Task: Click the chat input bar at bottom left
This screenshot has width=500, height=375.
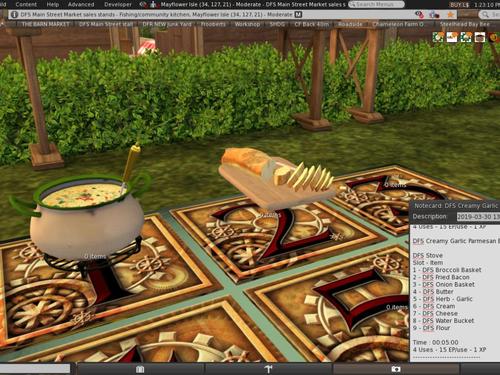Action: pos(35,369)
